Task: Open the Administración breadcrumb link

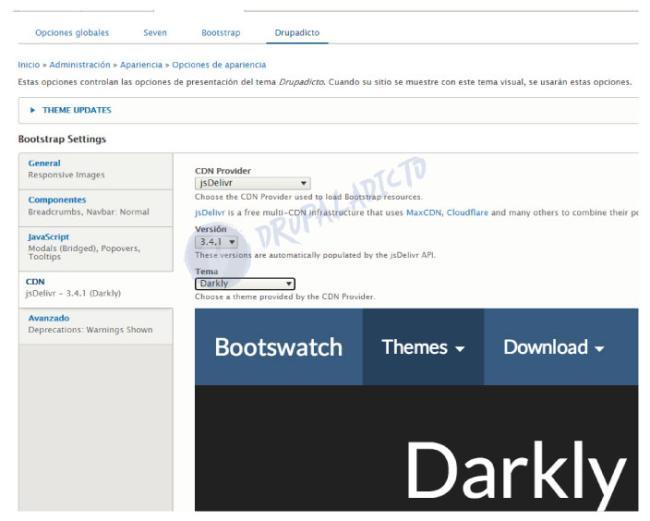Action: pyautogui.click(x=80, y=65)
